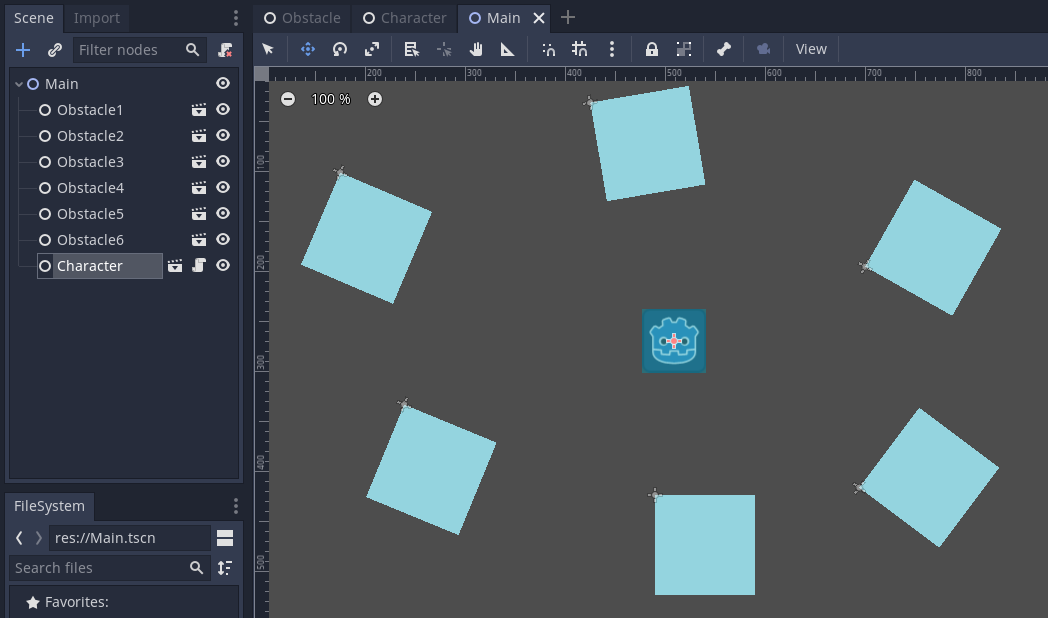This screenshot has width=1048, height=618.
Task: Open the editable children script icon on Character
Action: point(198,265)
